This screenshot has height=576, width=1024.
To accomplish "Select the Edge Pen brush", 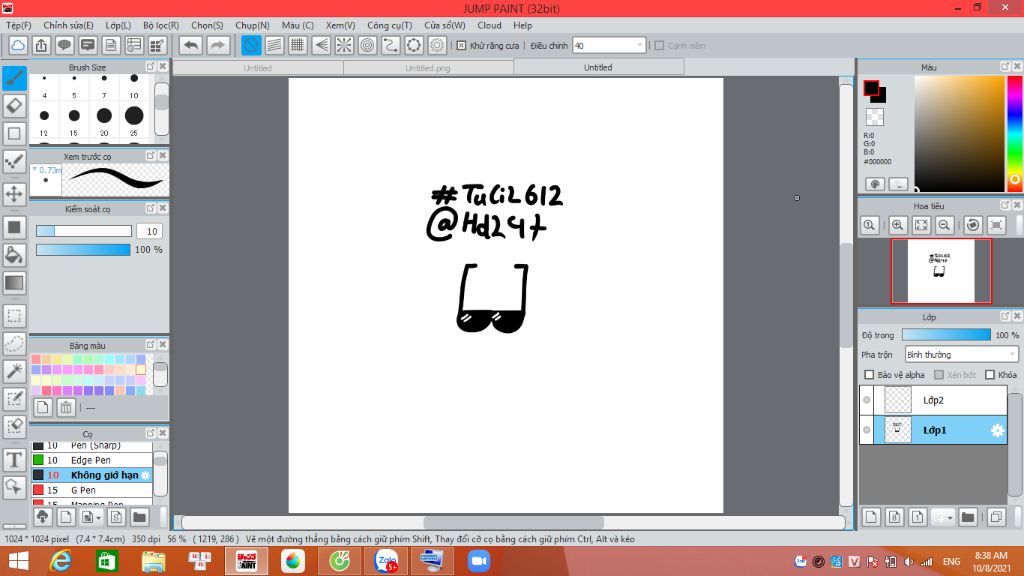I will [x=91, y=460].
